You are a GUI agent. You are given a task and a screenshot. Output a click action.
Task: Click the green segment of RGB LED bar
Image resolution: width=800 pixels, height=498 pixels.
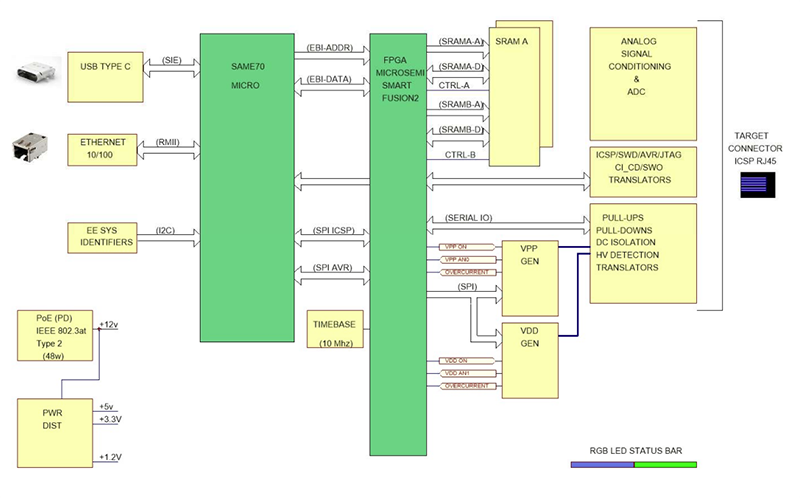665,464
